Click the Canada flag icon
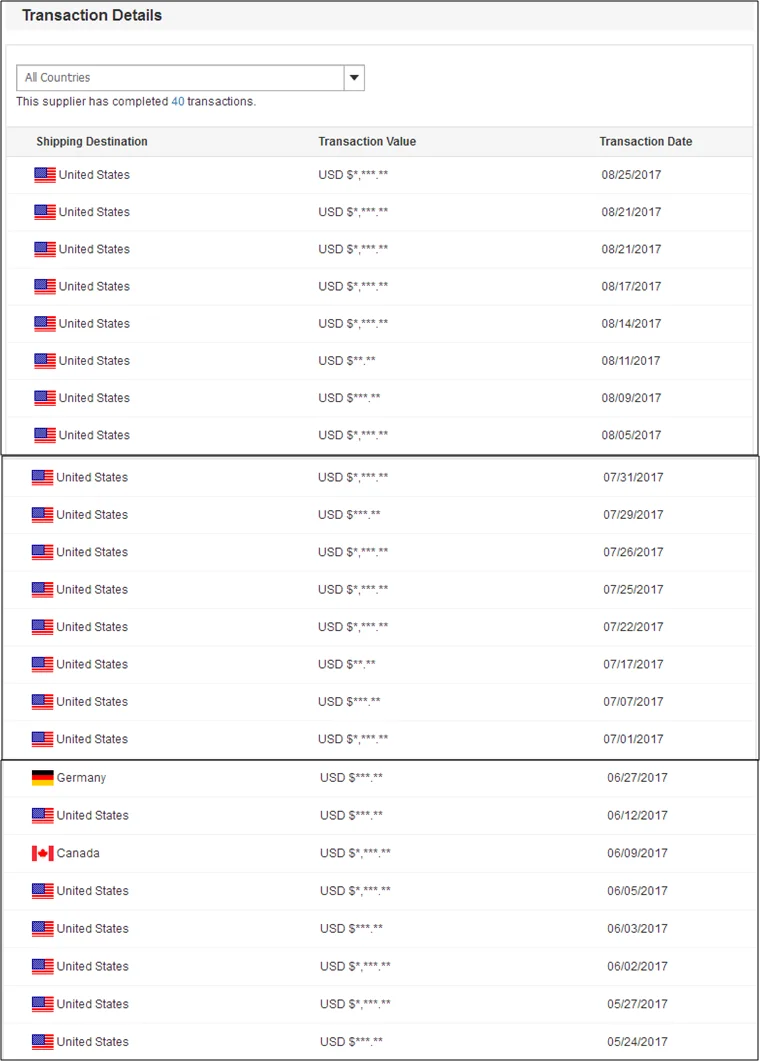The height and width of the screenshot is (1061, 760). coord(42,853)
